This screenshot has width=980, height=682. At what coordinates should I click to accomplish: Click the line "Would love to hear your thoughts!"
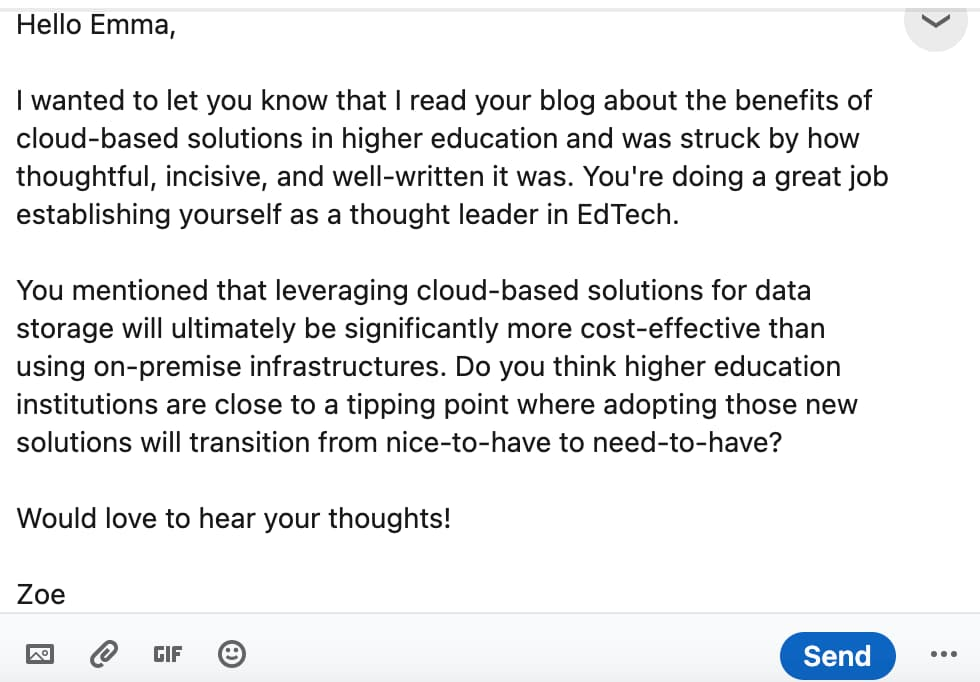(x=233, y=518)
